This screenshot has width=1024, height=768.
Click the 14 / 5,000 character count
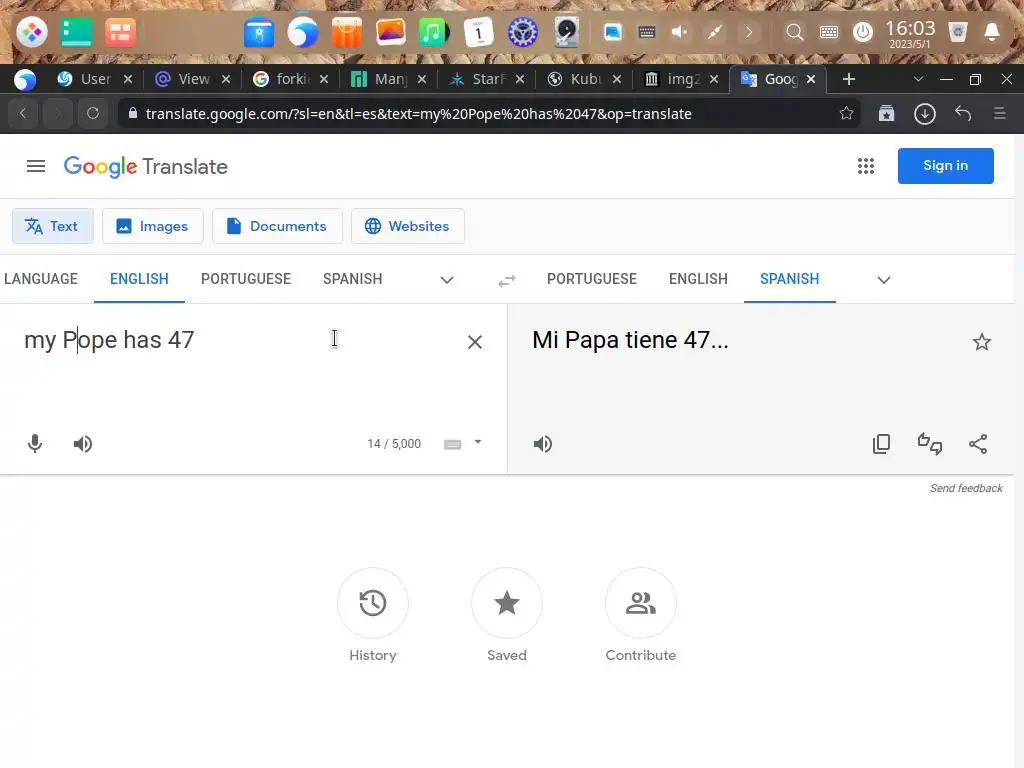click(x=394, y=444)
